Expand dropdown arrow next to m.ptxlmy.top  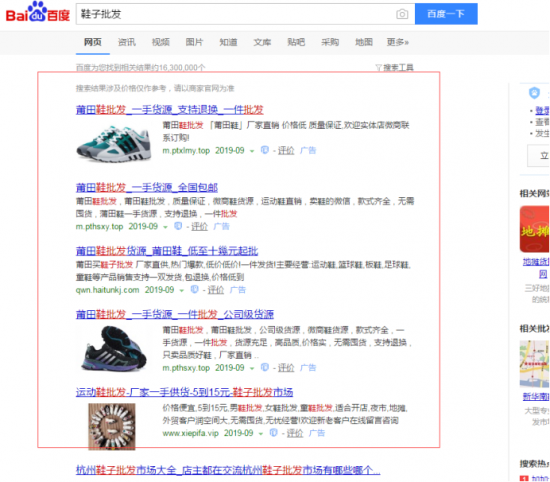[252, 151]
